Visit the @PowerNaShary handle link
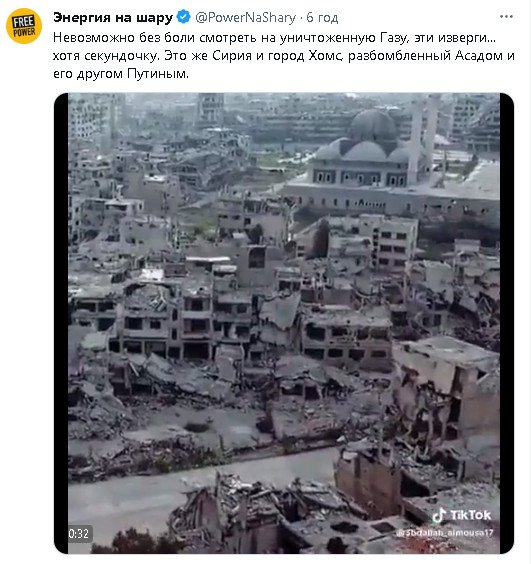The width and height of the screenshot is (531, 564). click(245, 17)
